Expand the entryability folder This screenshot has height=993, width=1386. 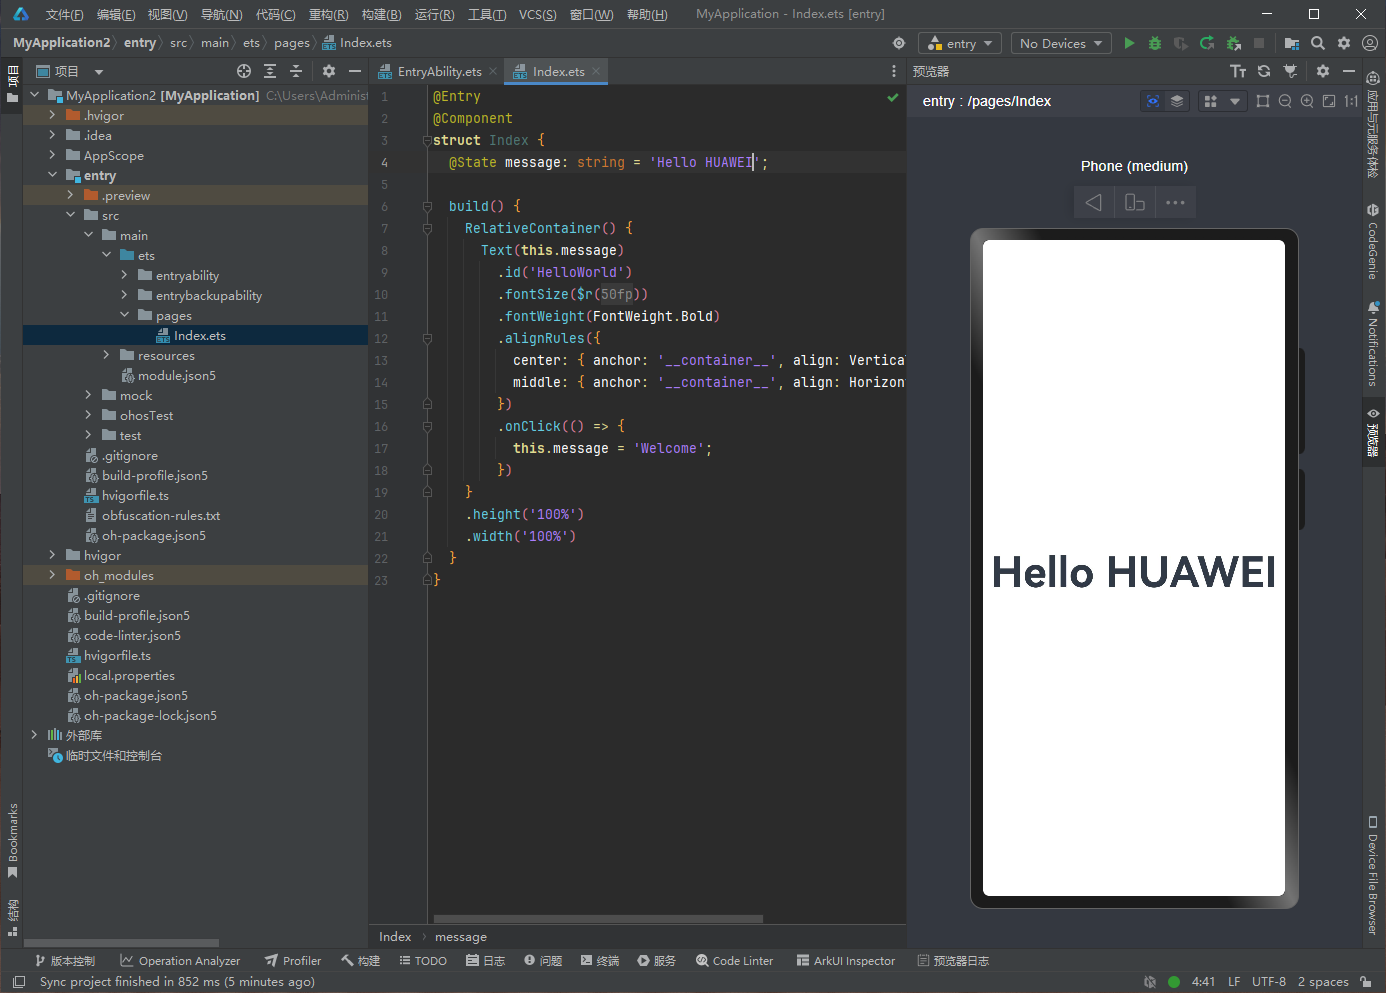[124, 275]
